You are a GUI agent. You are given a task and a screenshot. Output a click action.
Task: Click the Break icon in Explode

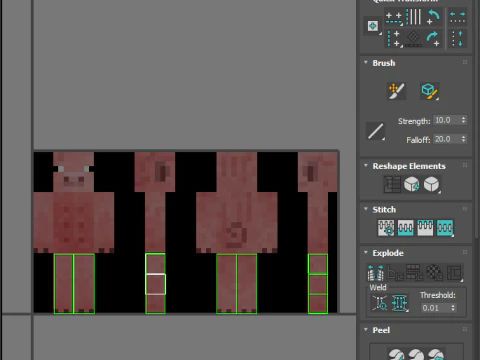click(x=375, y=273)
